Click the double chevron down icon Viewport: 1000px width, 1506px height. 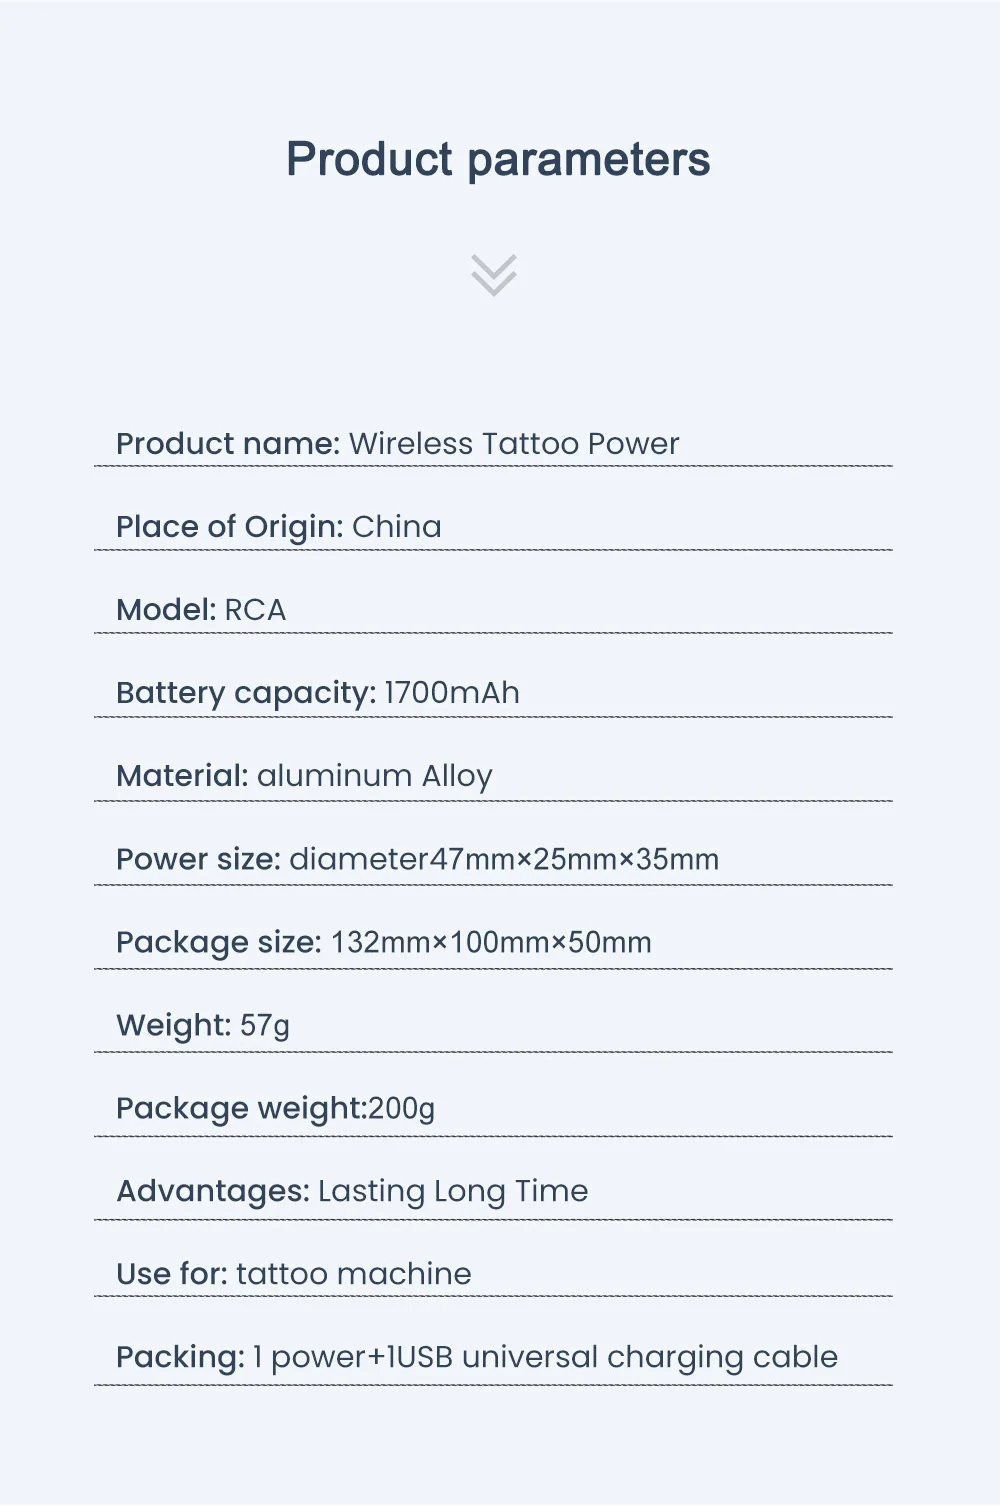point(494,275)
